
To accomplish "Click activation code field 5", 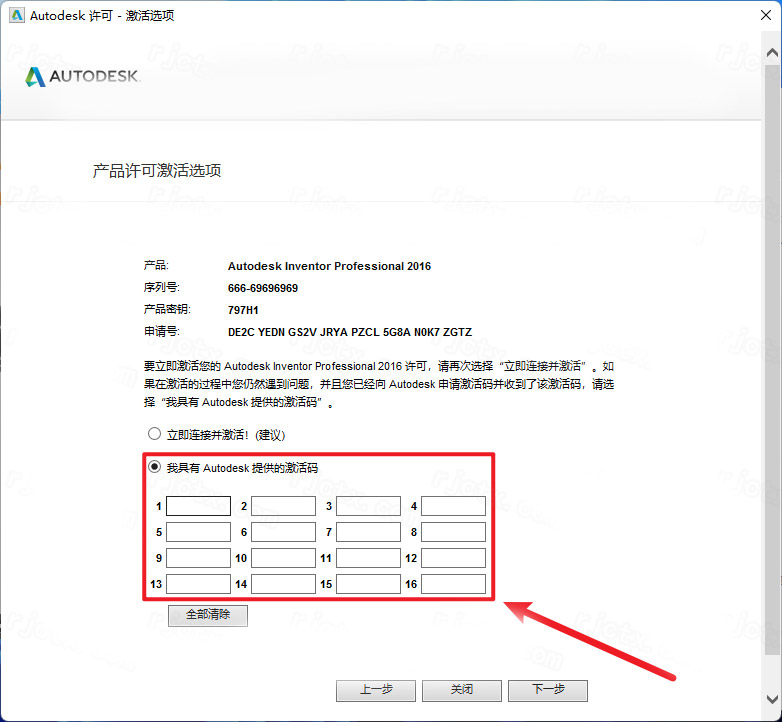I will click(198, 532).
